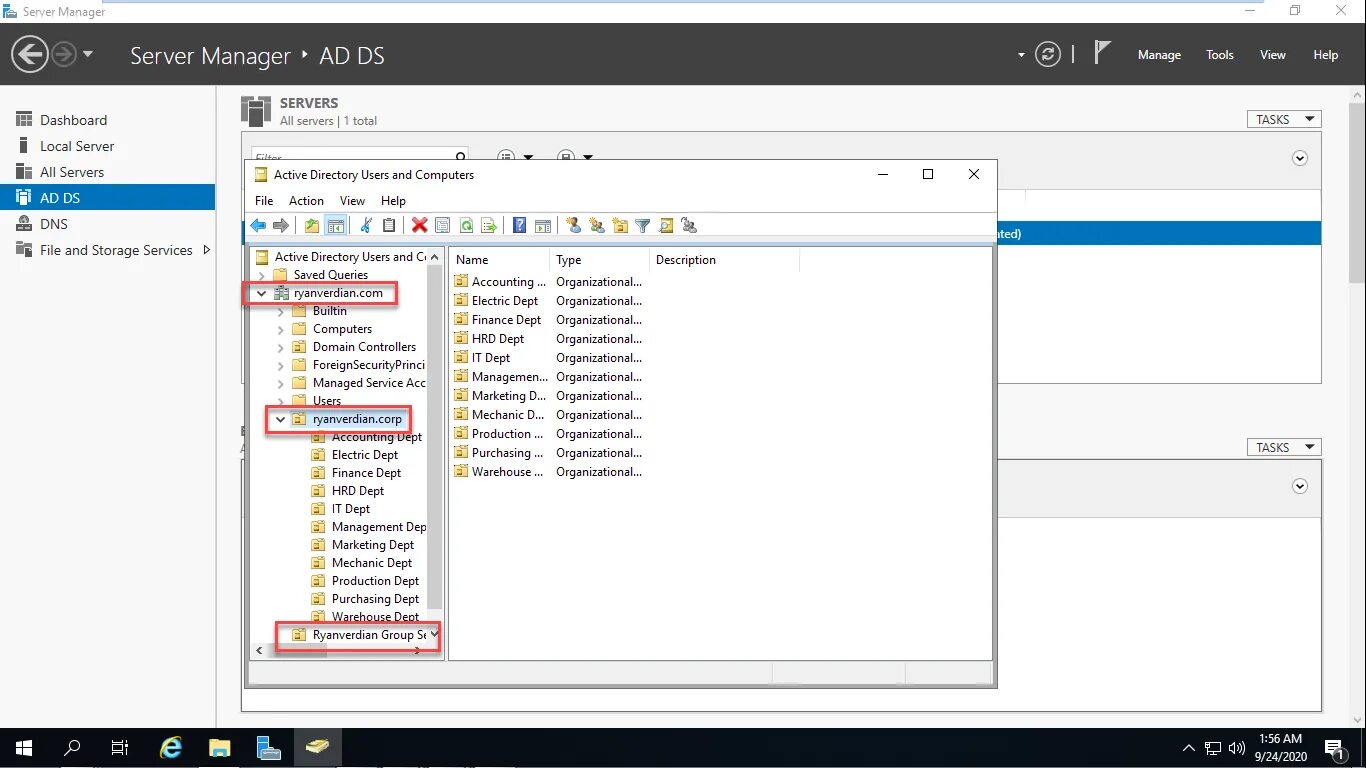This screenshot has width=1366, height=768.
Task: Click tree pane horizontal scrollbar left arrow
Action: pyautogui.click(x=260, y=650)
